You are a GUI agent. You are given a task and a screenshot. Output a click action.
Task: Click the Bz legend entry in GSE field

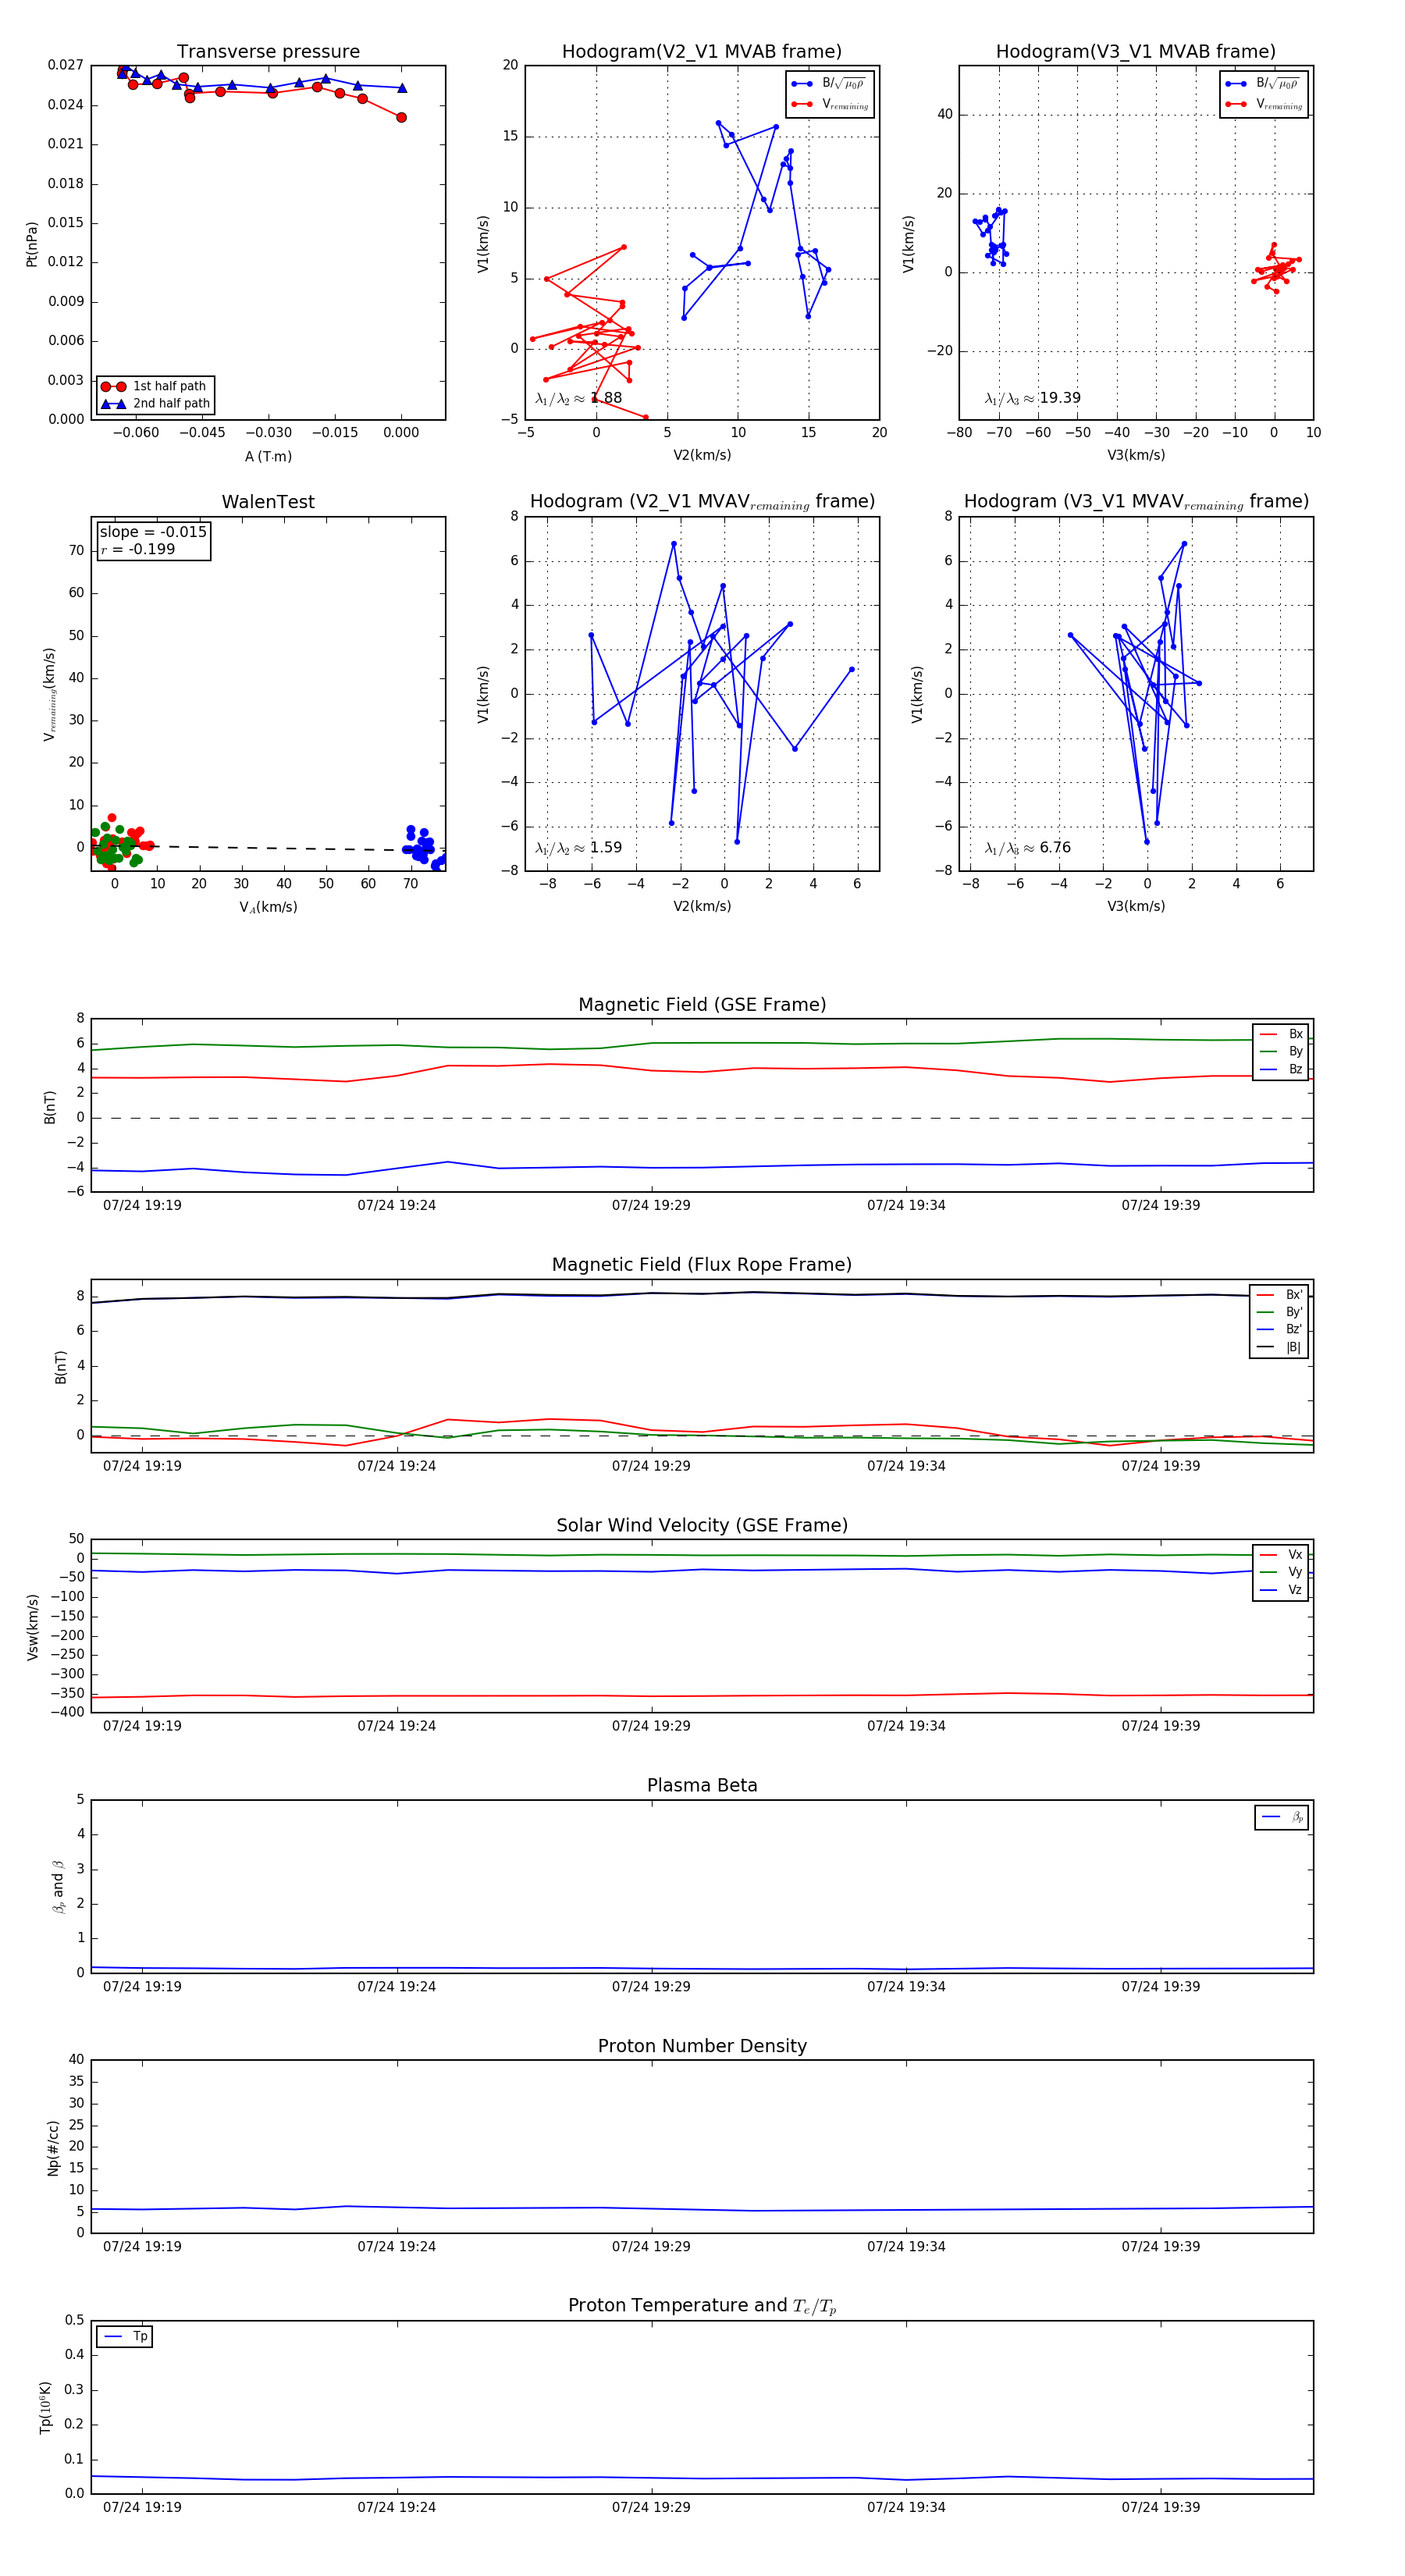(1281, 1069)
